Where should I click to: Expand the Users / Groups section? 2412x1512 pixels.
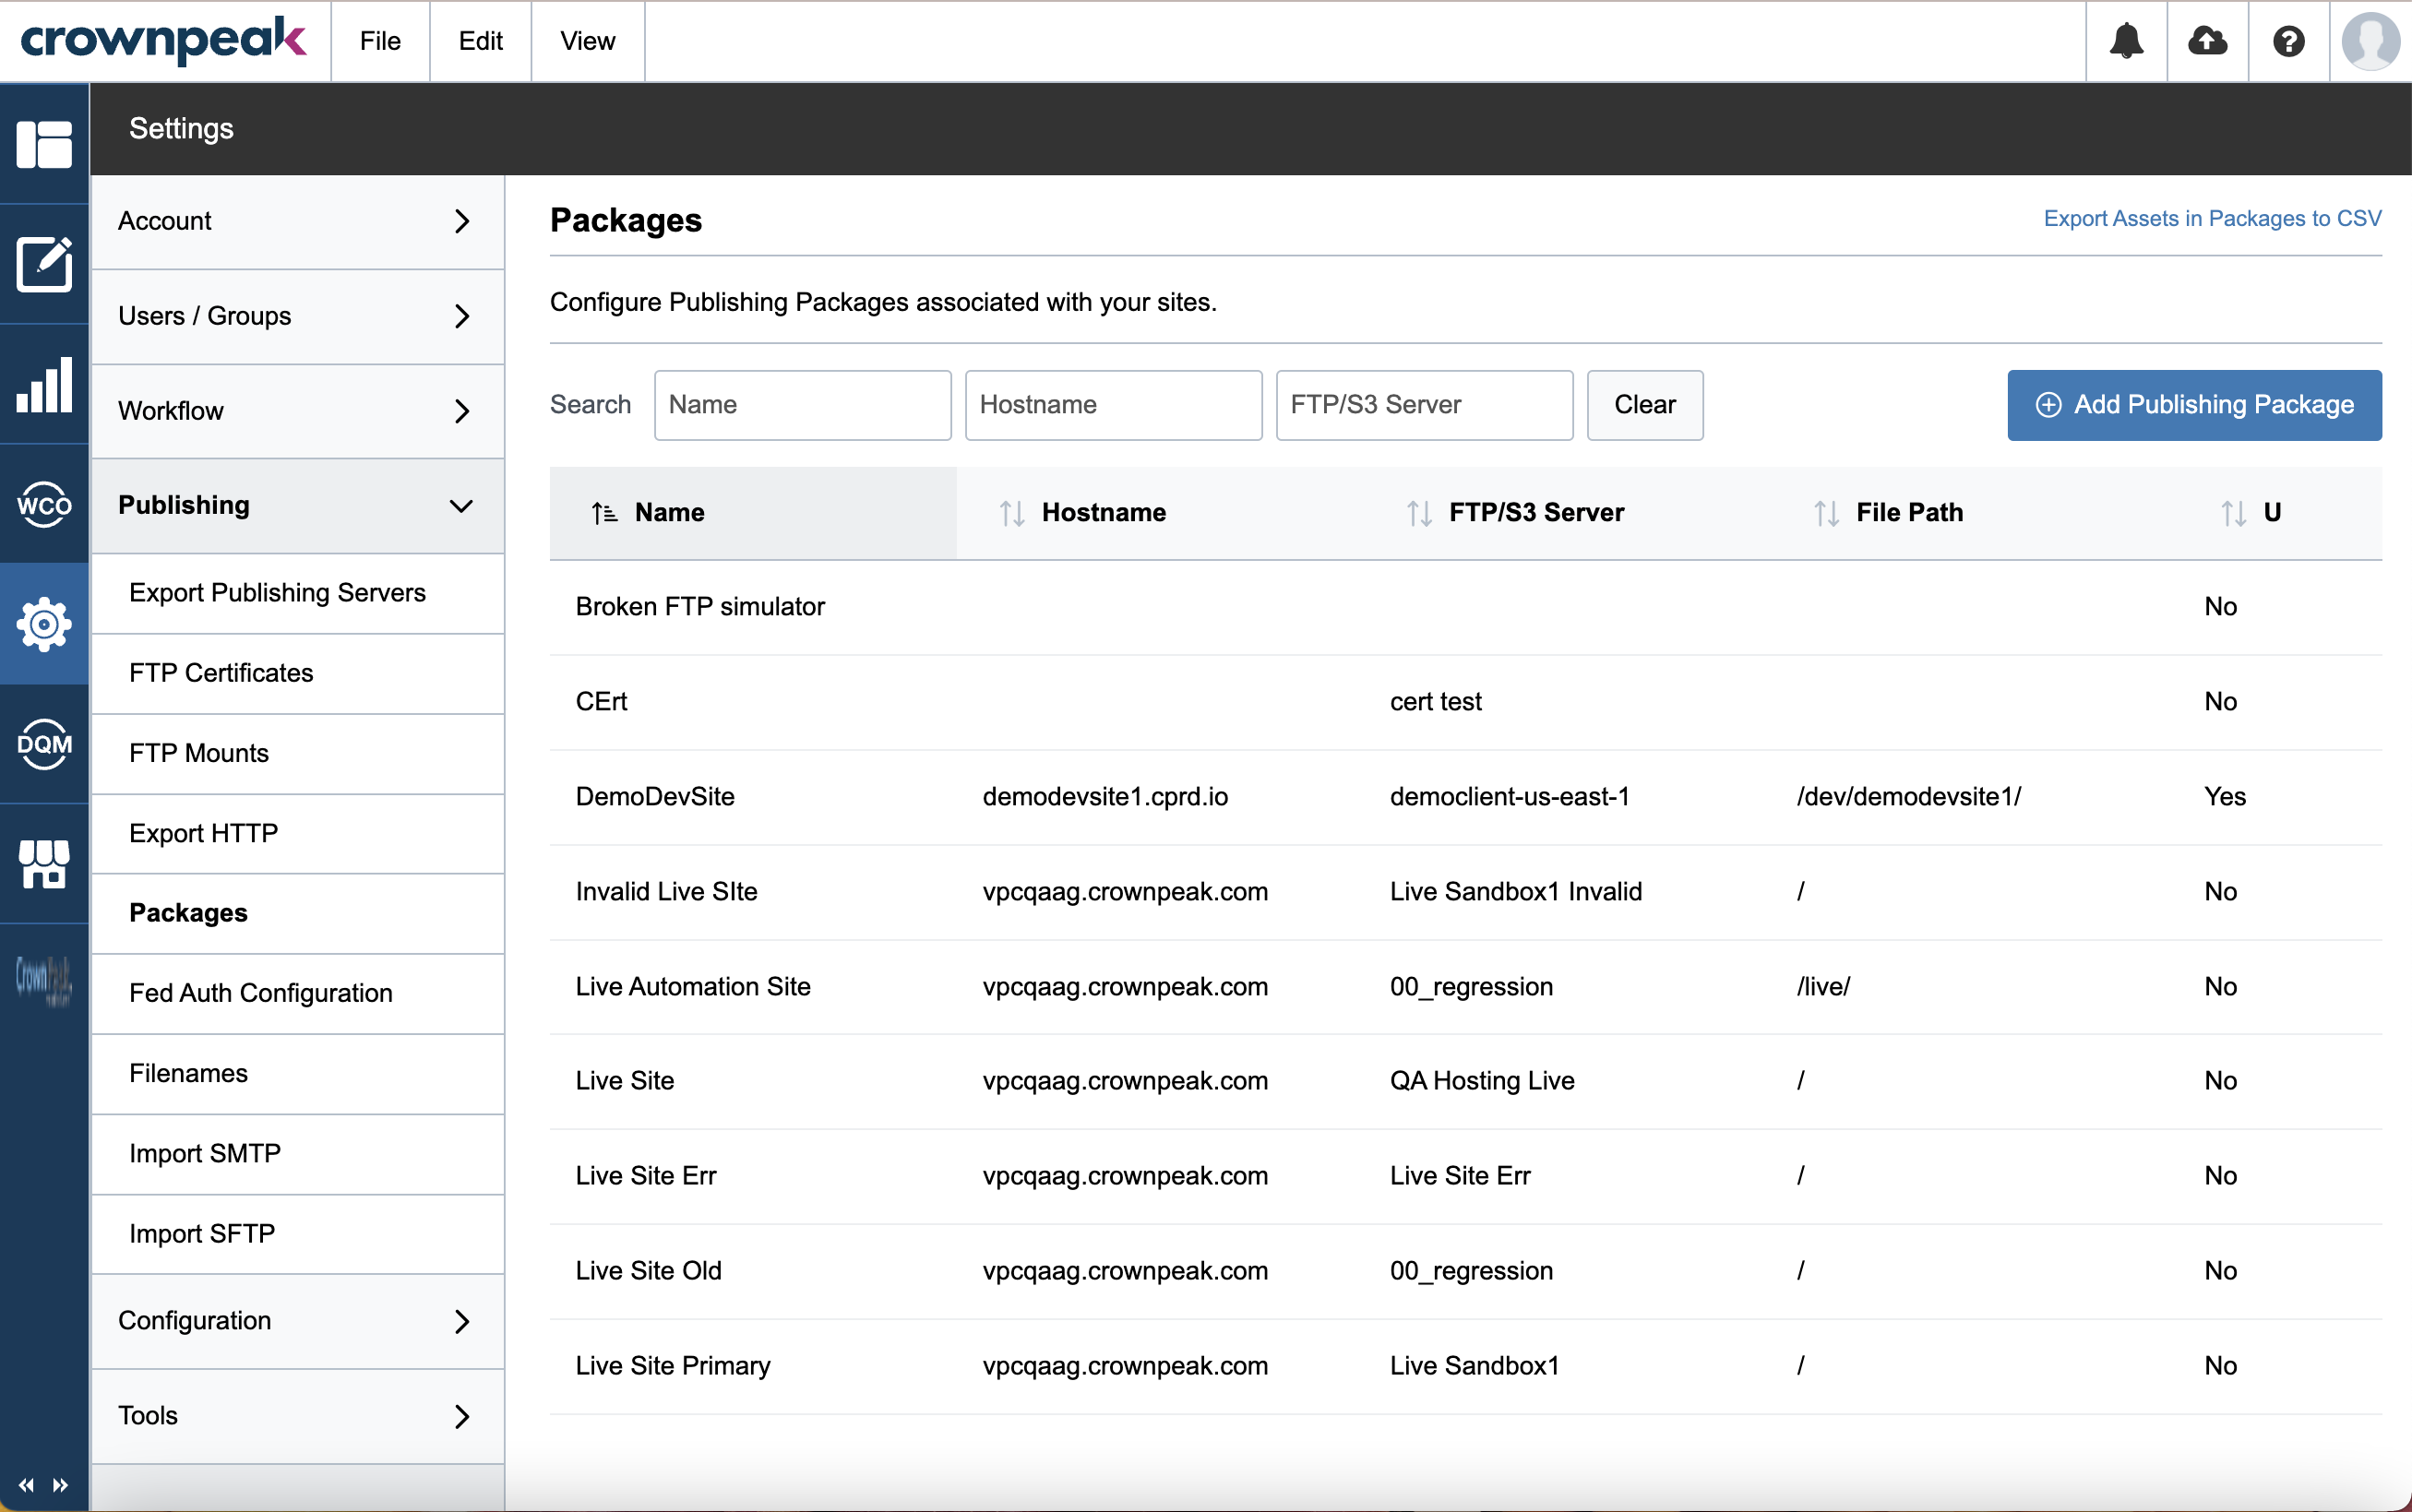[298, 316]
